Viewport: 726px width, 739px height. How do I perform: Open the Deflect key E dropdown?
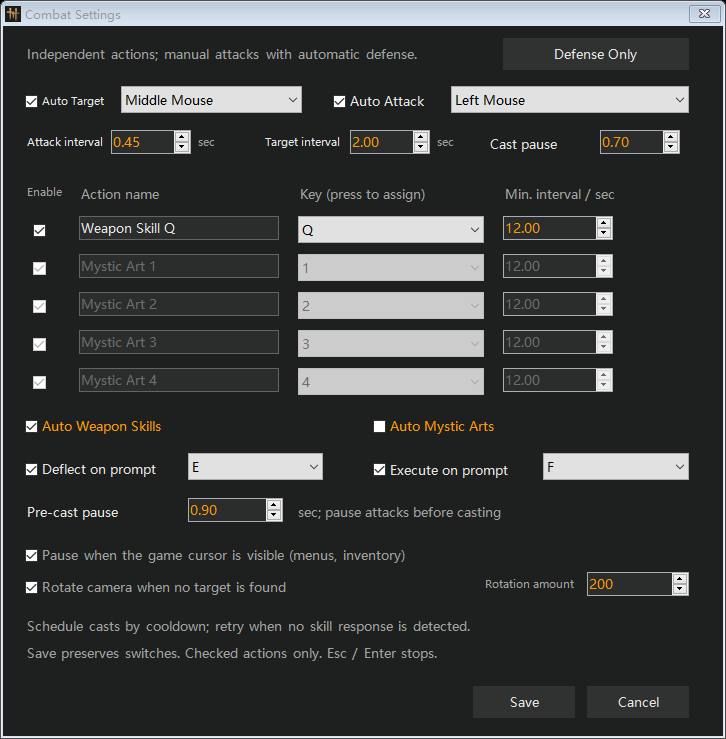tap(256, 467)
